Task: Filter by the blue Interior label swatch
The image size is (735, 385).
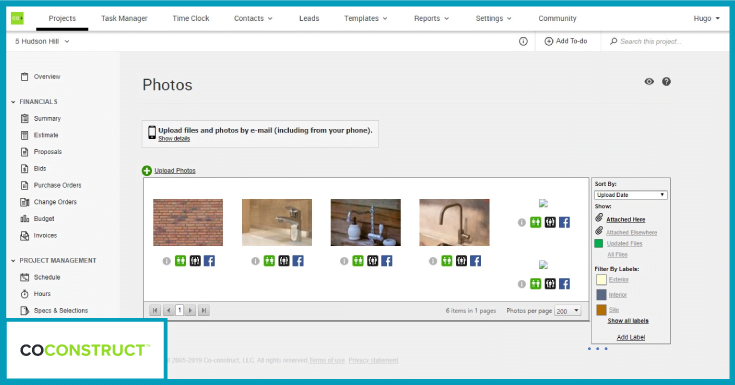Action: click(x=601, y=294)
